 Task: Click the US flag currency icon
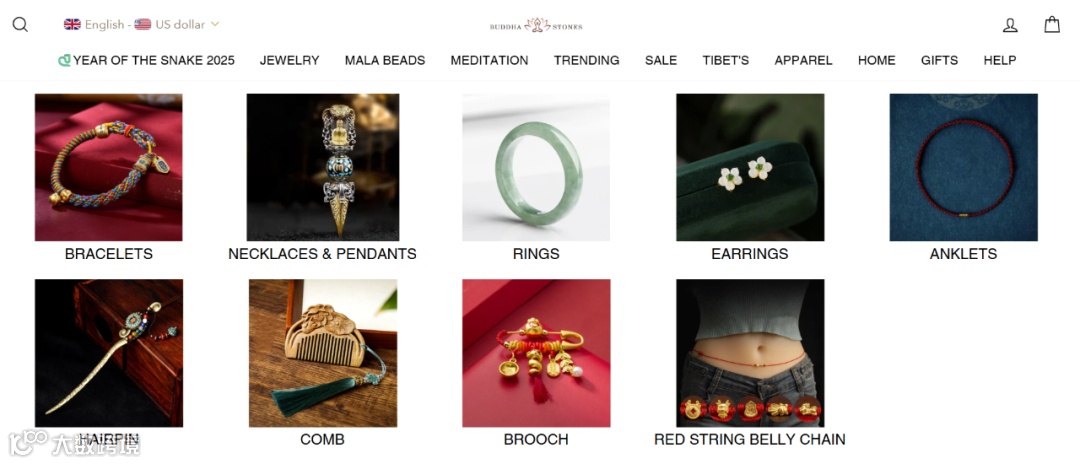[143, 24]
